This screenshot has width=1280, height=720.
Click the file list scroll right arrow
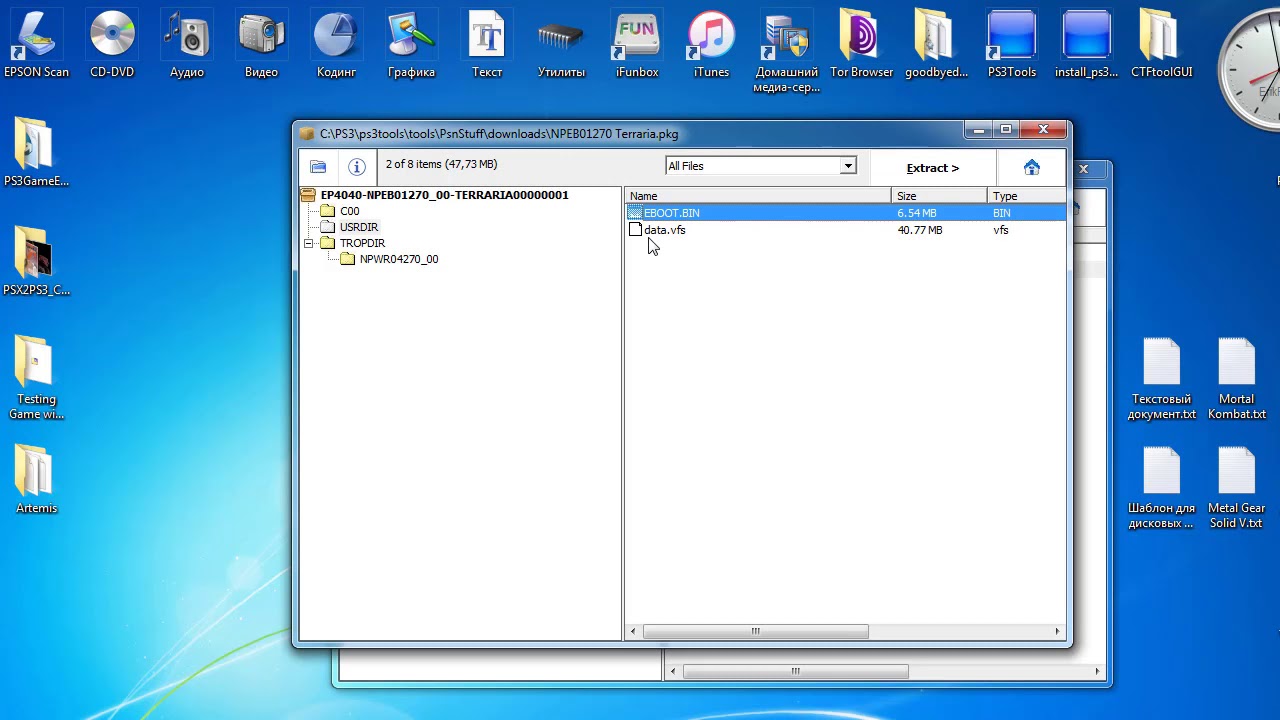(1057, 631)
